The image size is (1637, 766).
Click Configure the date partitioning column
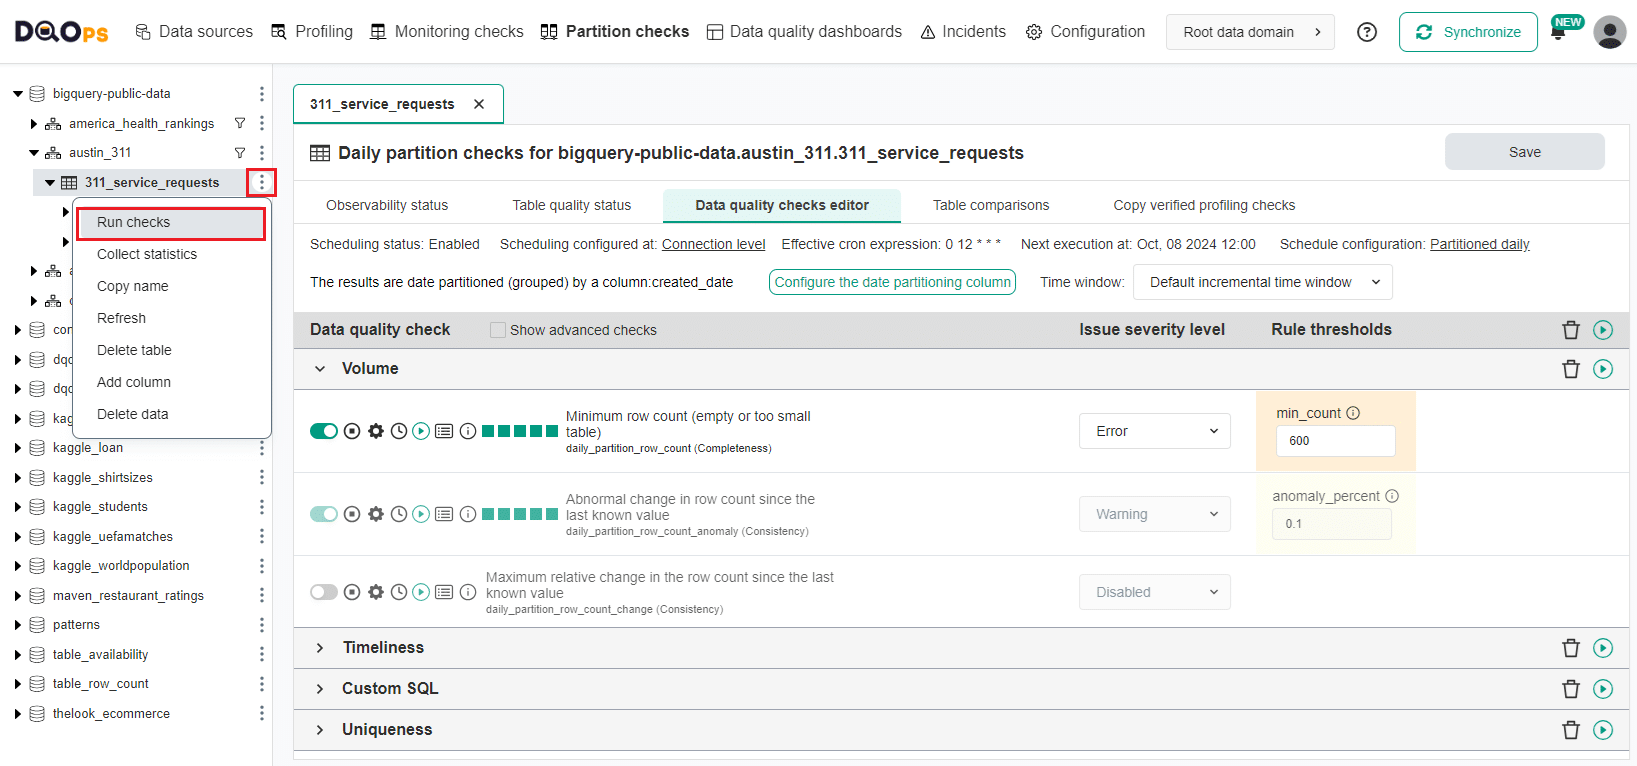click(892, 282)
